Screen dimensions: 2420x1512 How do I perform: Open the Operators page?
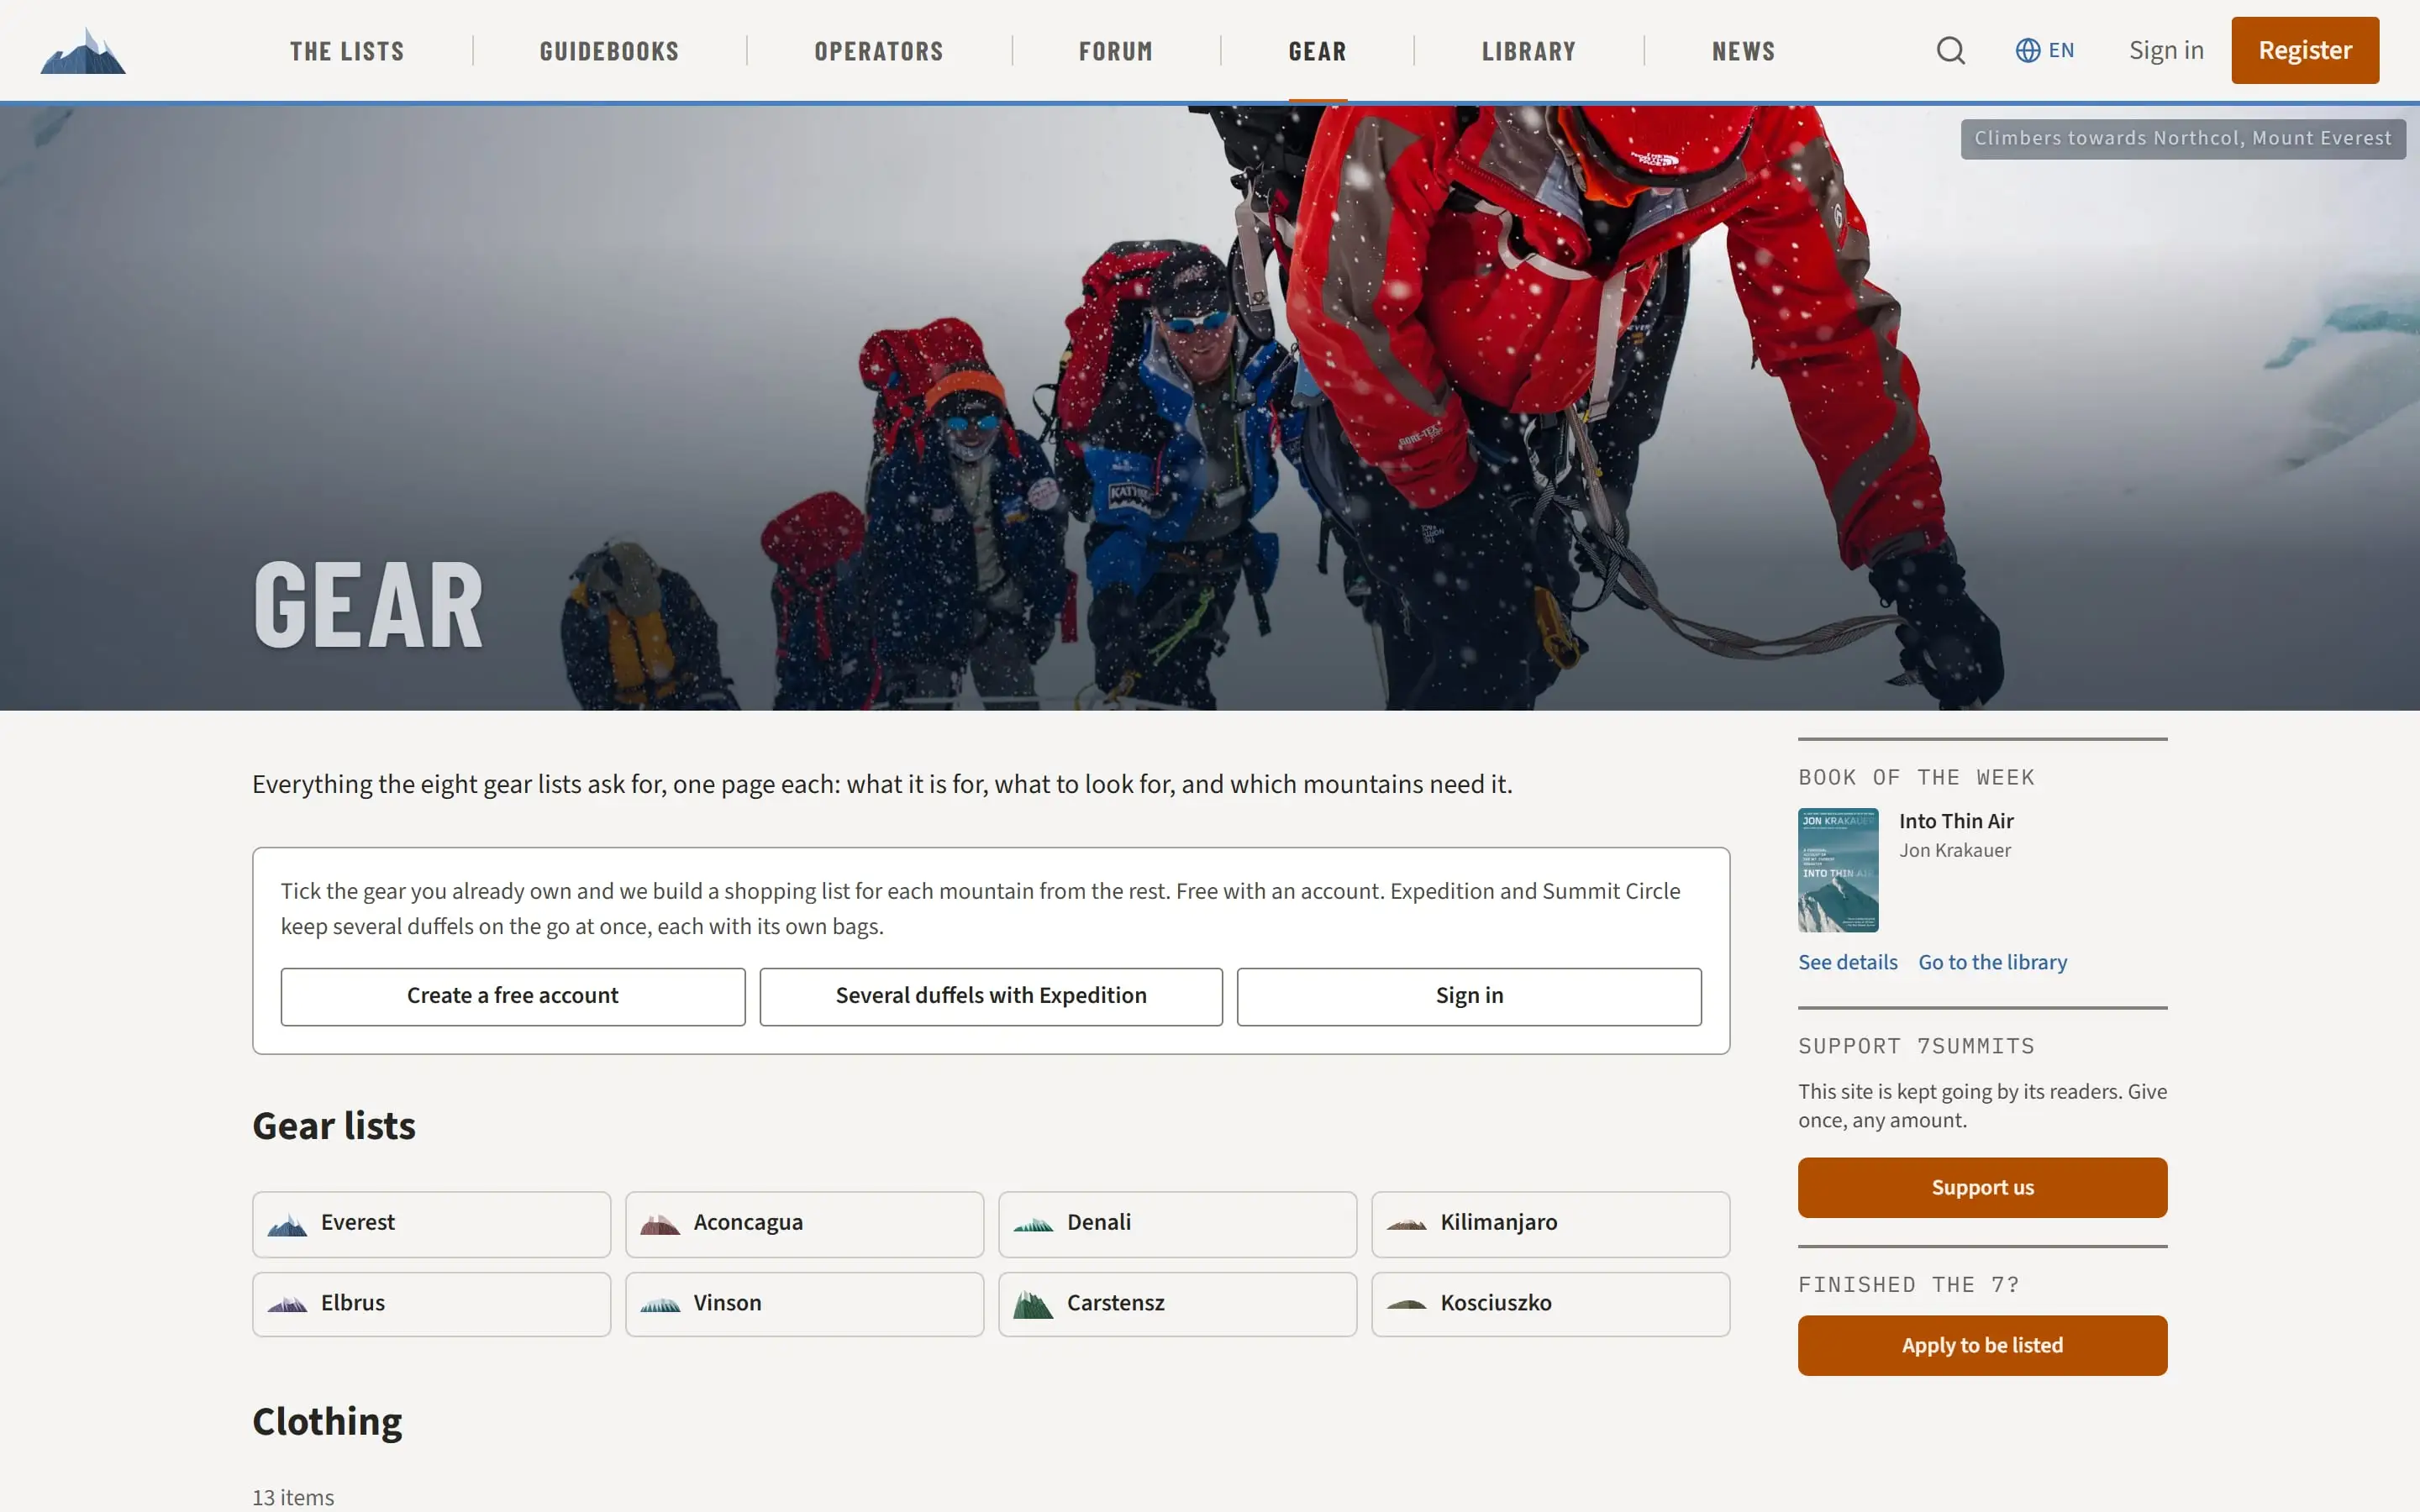point(879,51)
